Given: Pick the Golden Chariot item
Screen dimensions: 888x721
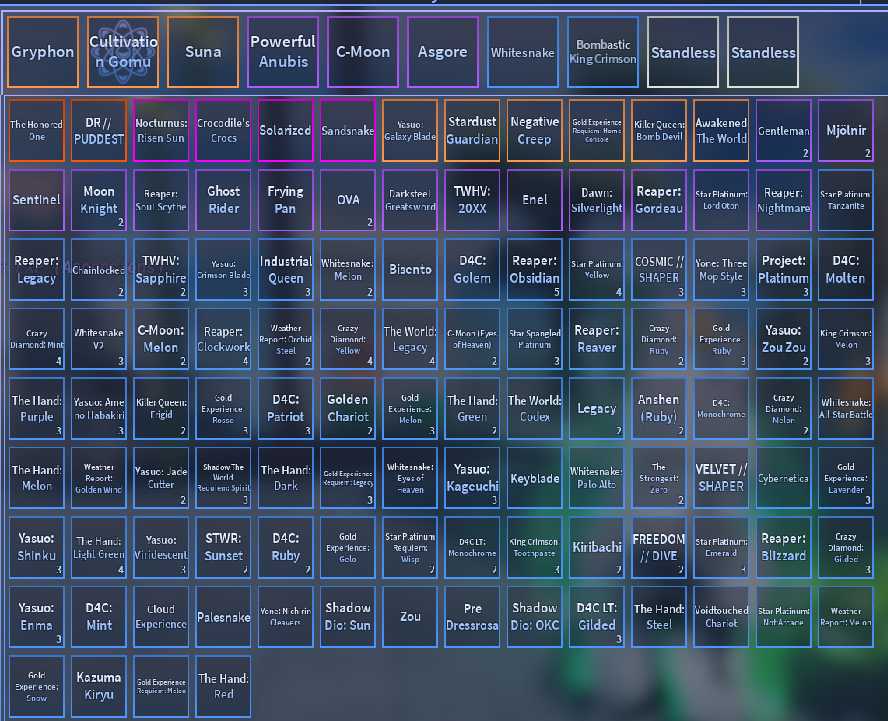Looking at the screenshot, I should [x=348, y=408].
